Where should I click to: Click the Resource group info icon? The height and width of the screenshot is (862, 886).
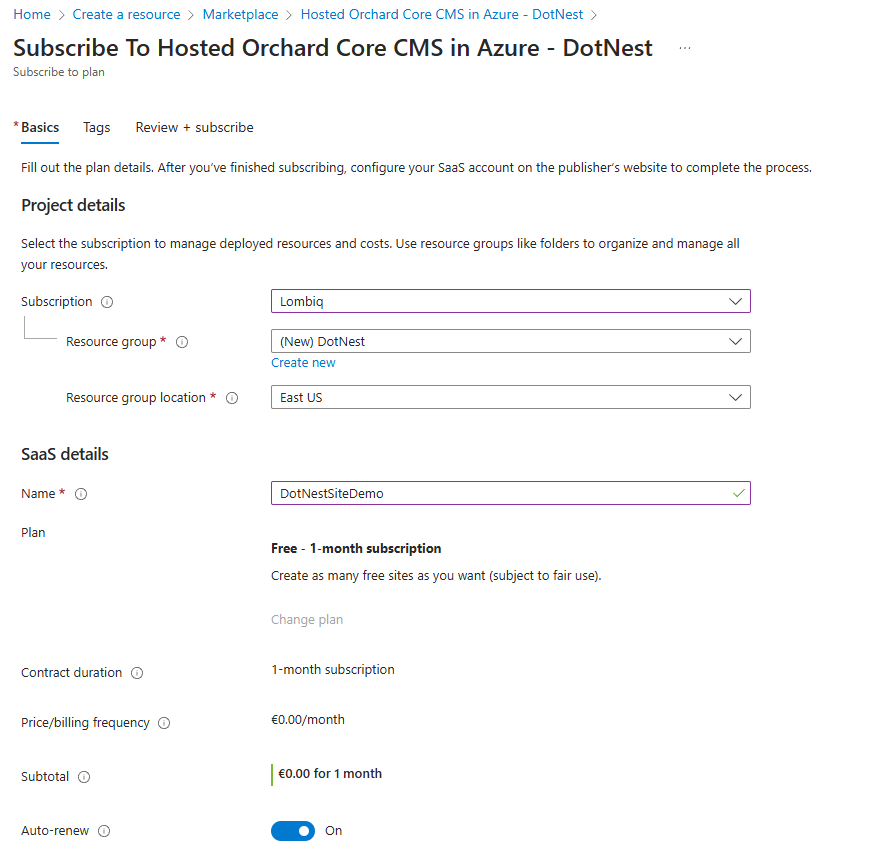pos(182,342)
